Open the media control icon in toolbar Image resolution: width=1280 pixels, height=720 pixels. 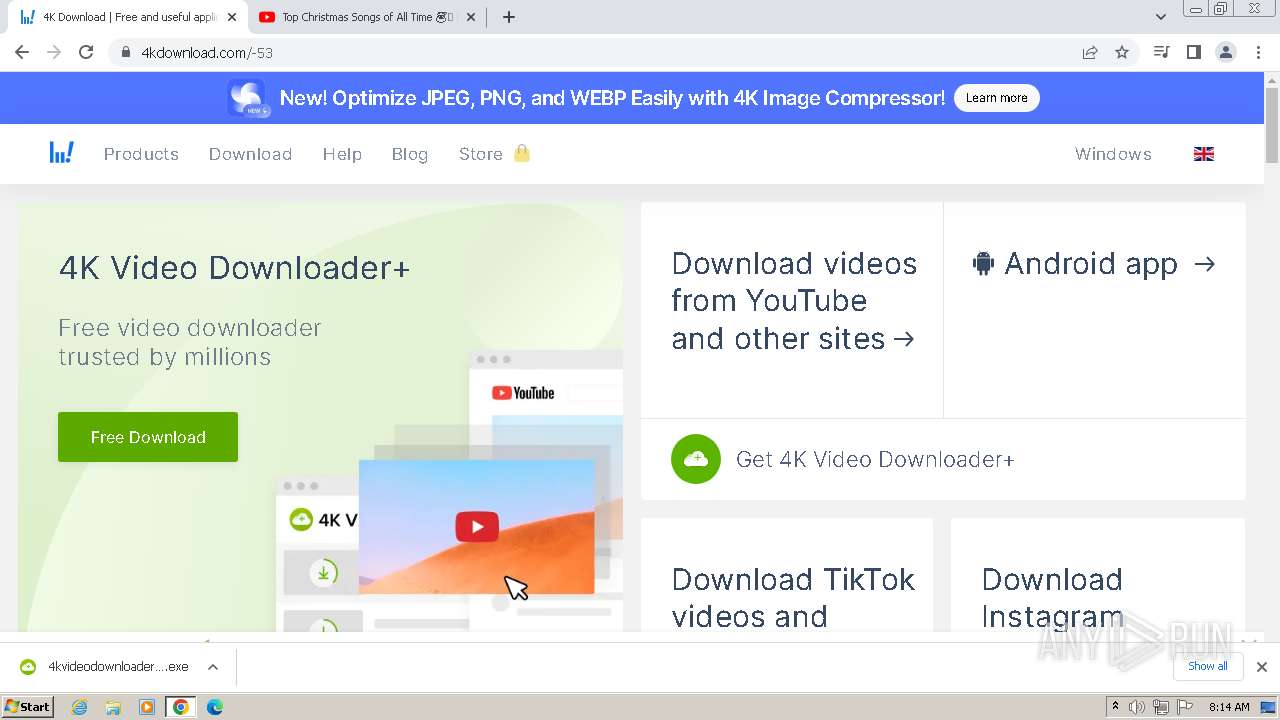[1161, 52]
